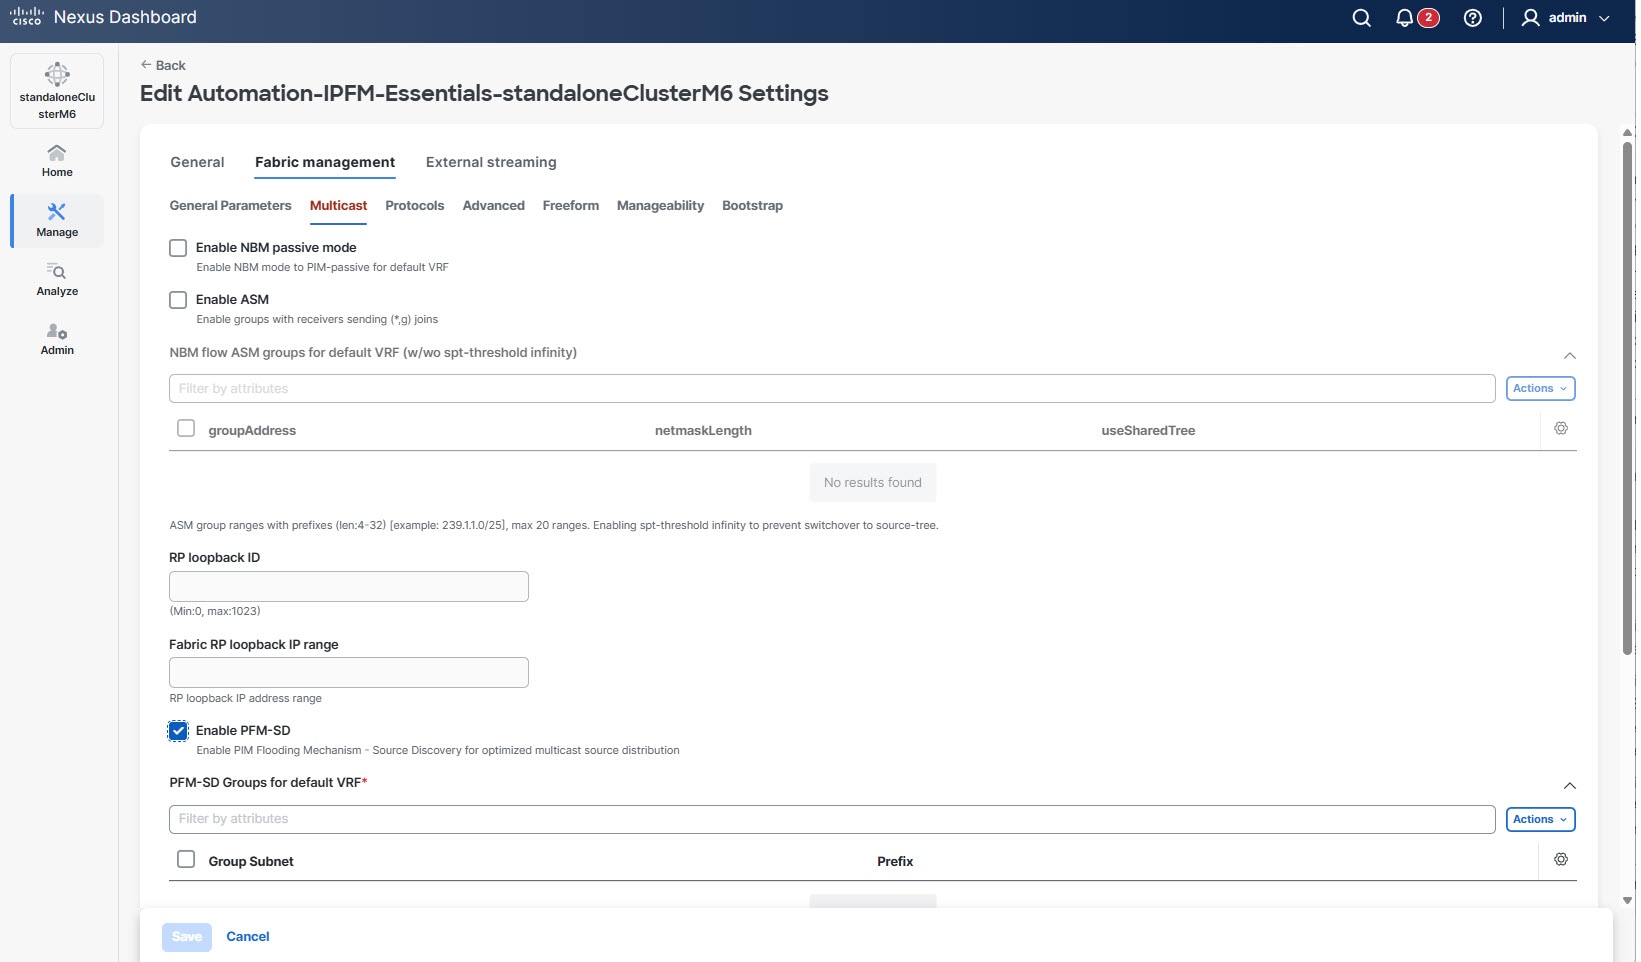Image resolution: width=1641 pixels, height=962 pixels.
Task: Click netmaskLength column header
Action: 703,430
